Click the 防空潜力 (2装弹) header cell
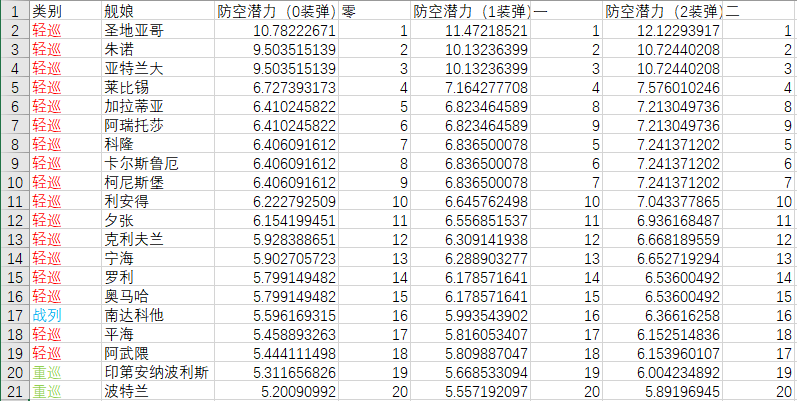797x401 pixels. 663,11
